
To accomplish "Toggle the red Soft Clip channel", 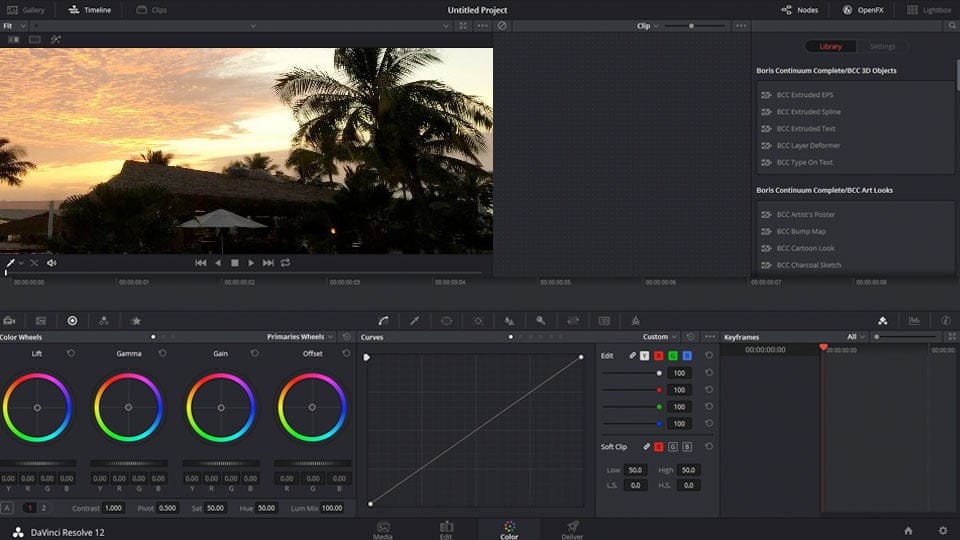I will [x=660, y=446].
